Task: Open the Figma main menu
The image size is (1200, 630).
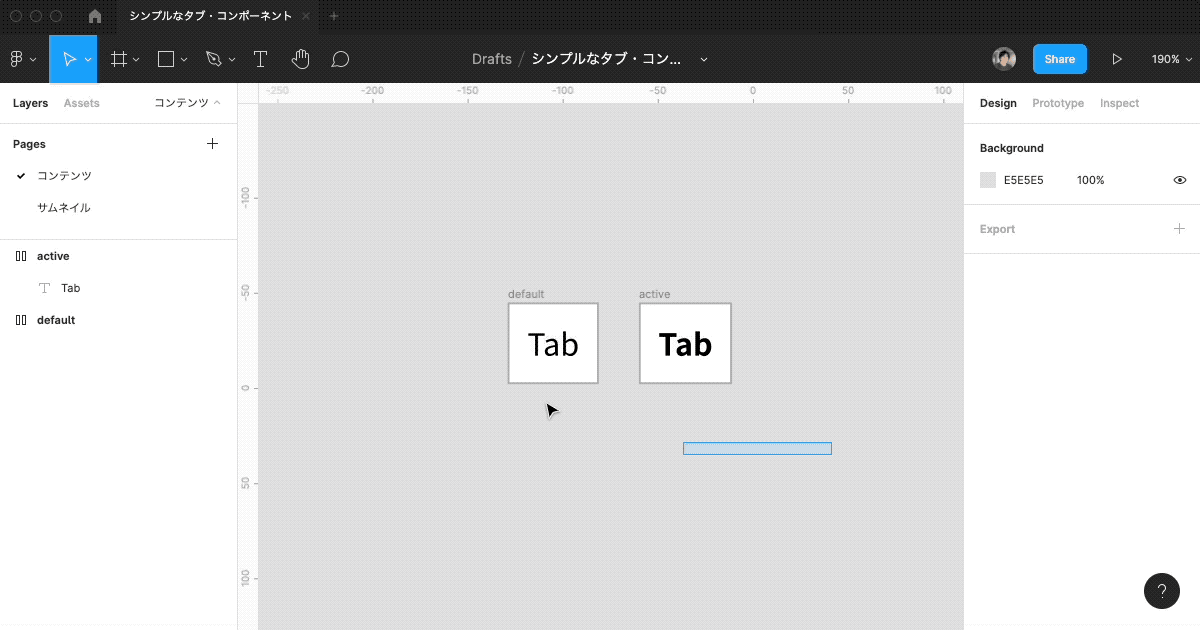Action: coord(18,59)
